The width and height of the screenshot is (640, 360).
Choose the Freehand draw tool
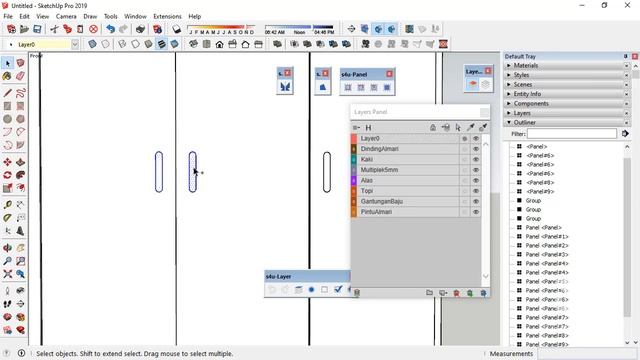pyautogui.click(x=20, y=93)
